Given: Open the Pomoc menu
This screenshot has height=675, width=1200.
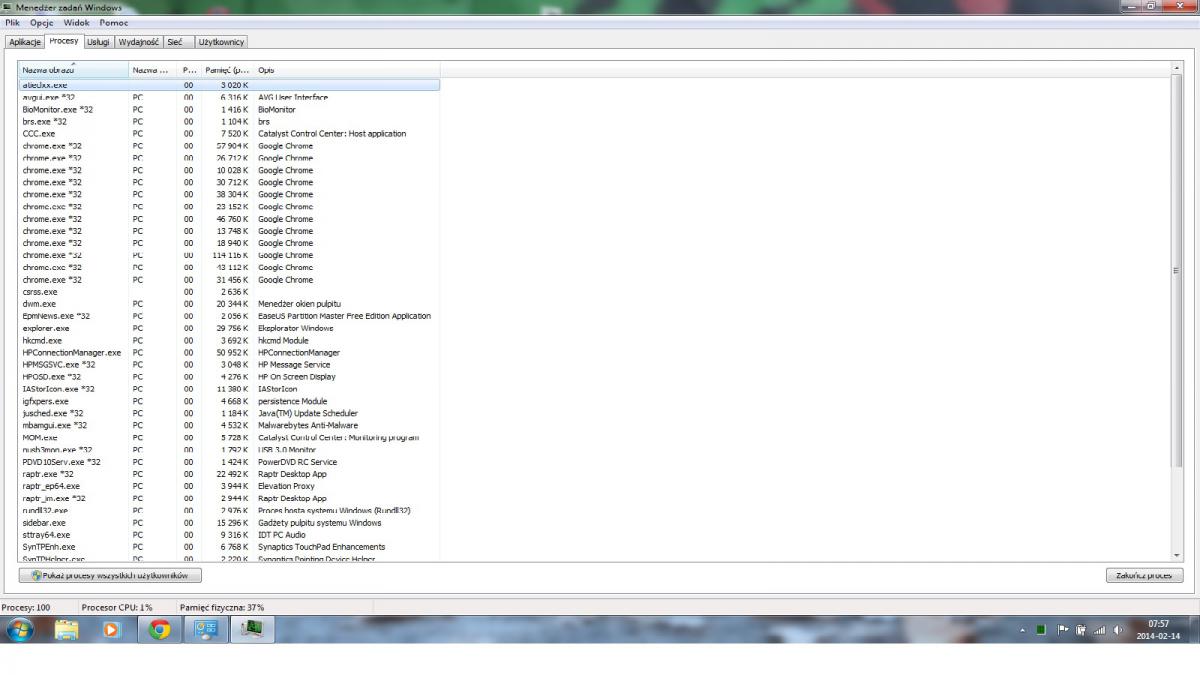Looking at the screenshot, I should point(114,22).
